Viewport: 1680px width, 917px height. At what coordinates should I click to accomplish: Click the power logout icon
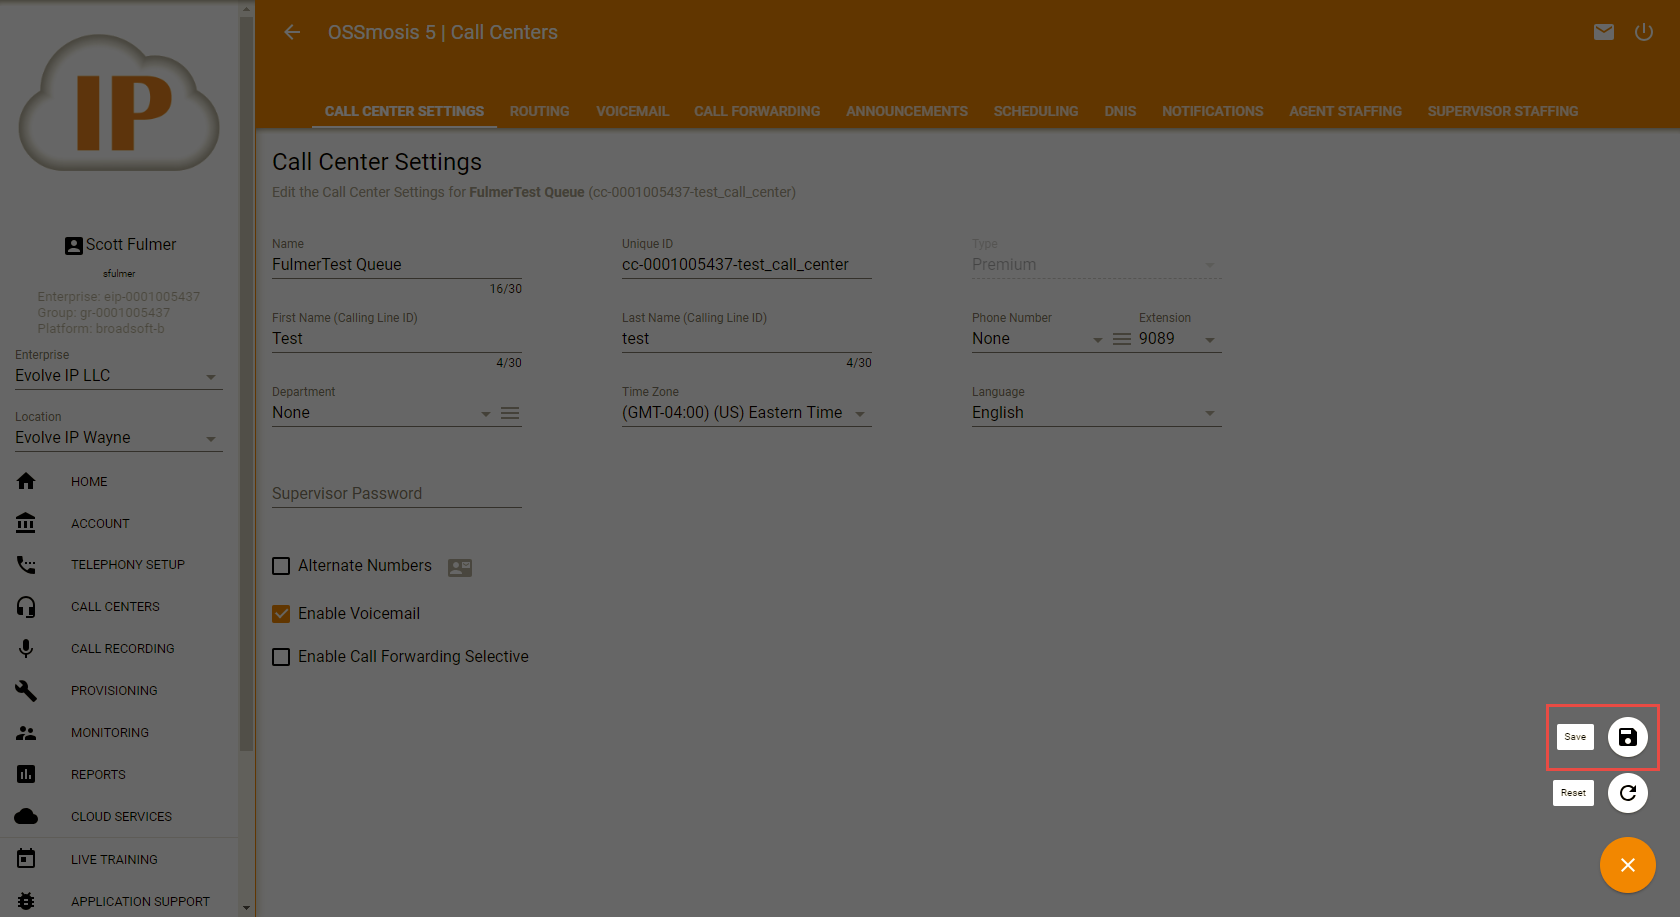click(x=1643, y=32)
